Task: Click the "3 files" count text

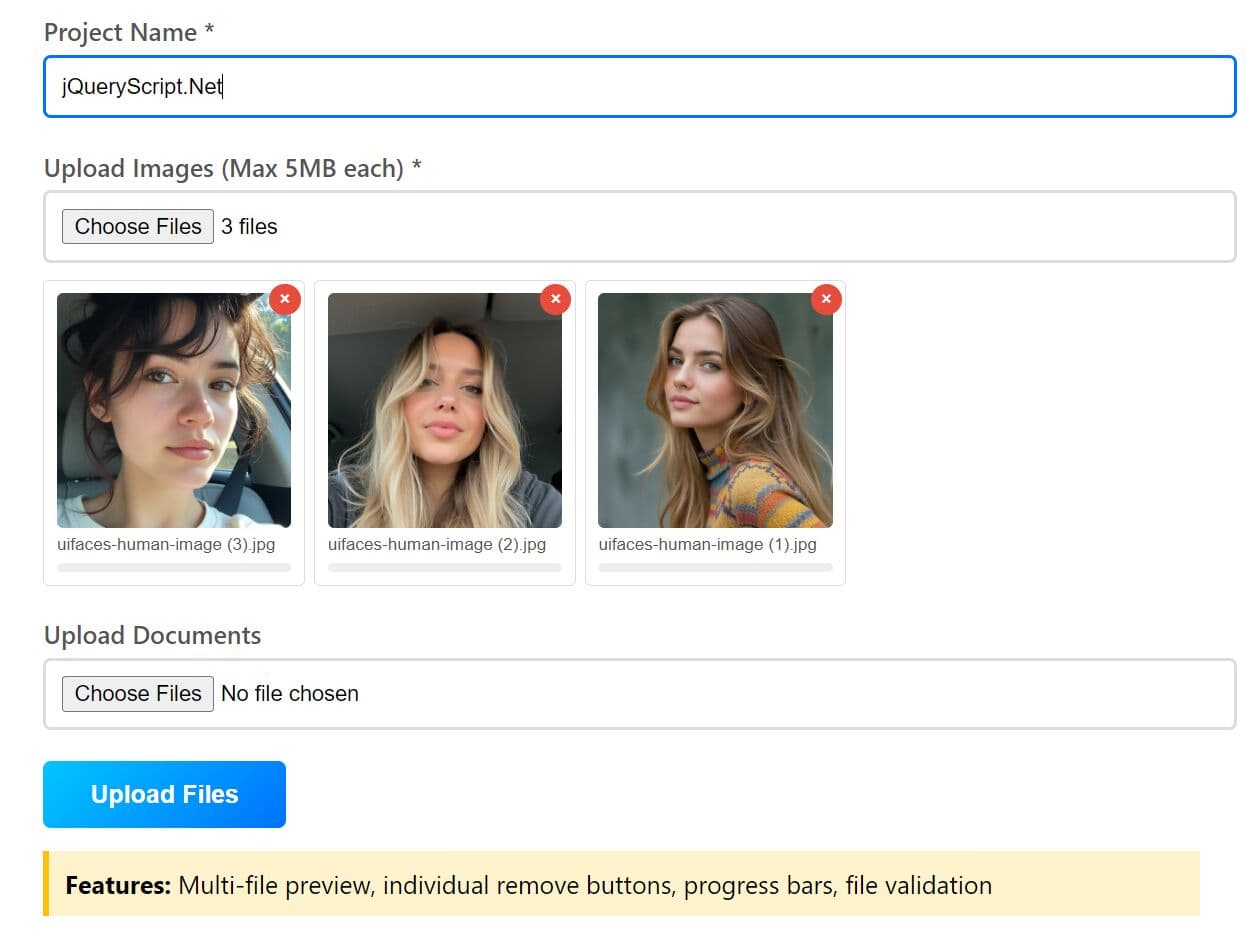Action: [x=249, y=227]
